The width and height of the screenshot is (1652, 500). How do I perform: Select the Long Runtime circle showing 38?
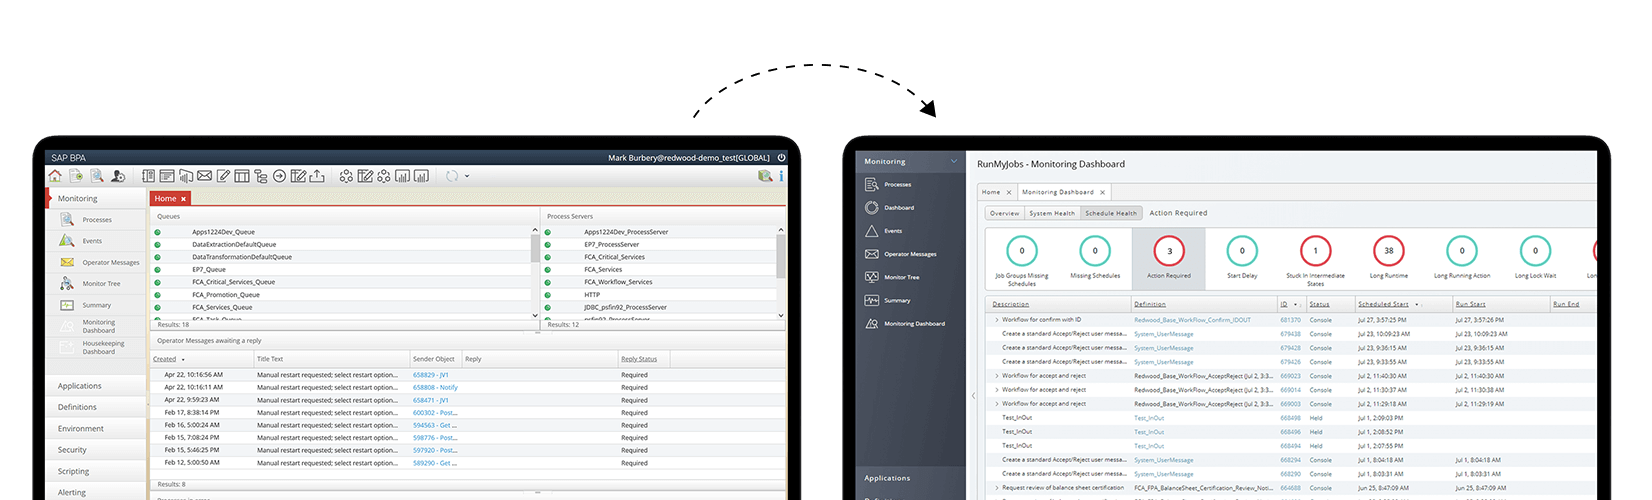pyautogui.click(x=1389, y=251)
